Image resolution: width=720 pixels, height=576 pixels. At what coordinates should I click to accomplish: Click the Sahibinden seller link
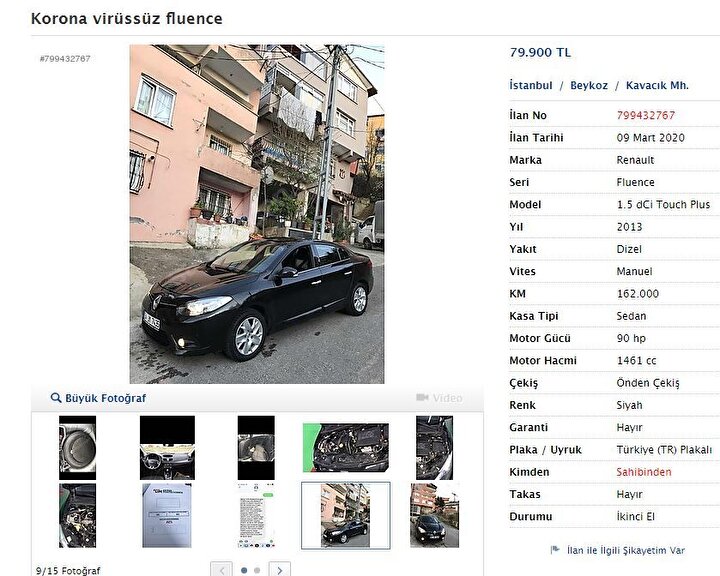click(644, 472)
